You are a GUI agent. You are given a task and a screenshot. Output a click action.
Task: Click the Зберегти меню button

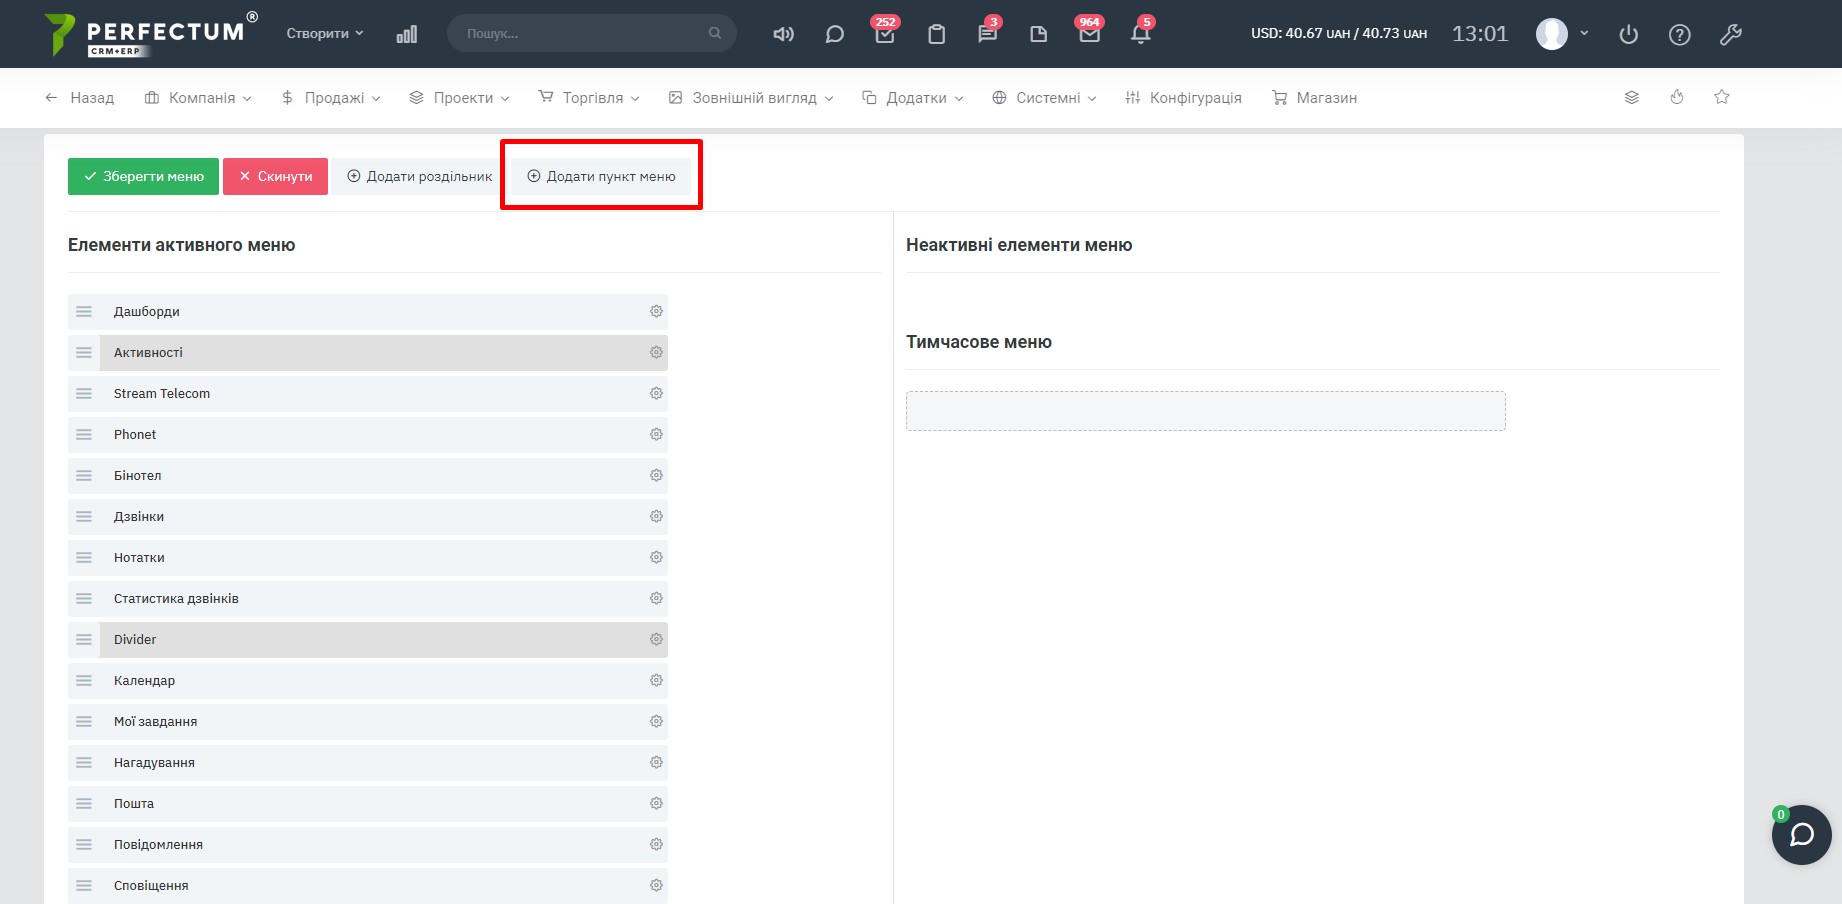(x=143, y=177)
